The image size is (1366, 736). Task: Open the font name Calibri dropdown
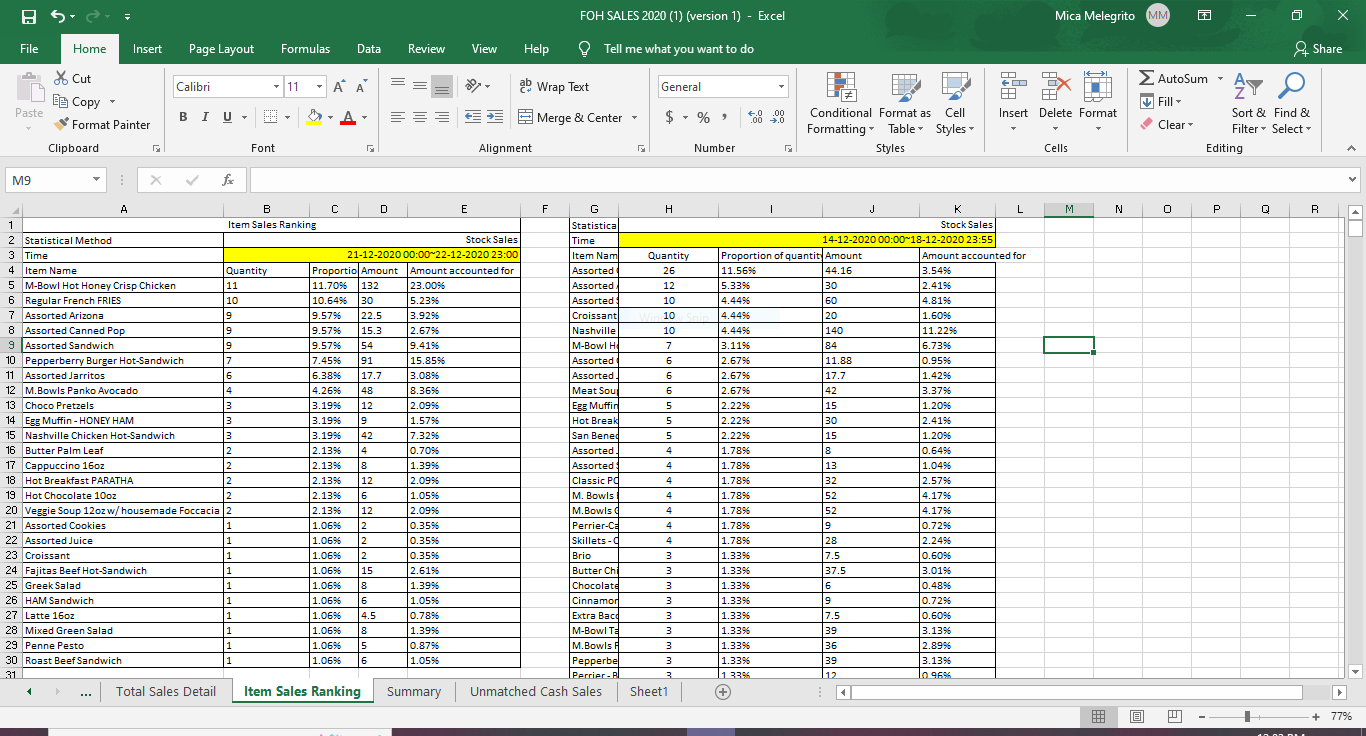276,87
